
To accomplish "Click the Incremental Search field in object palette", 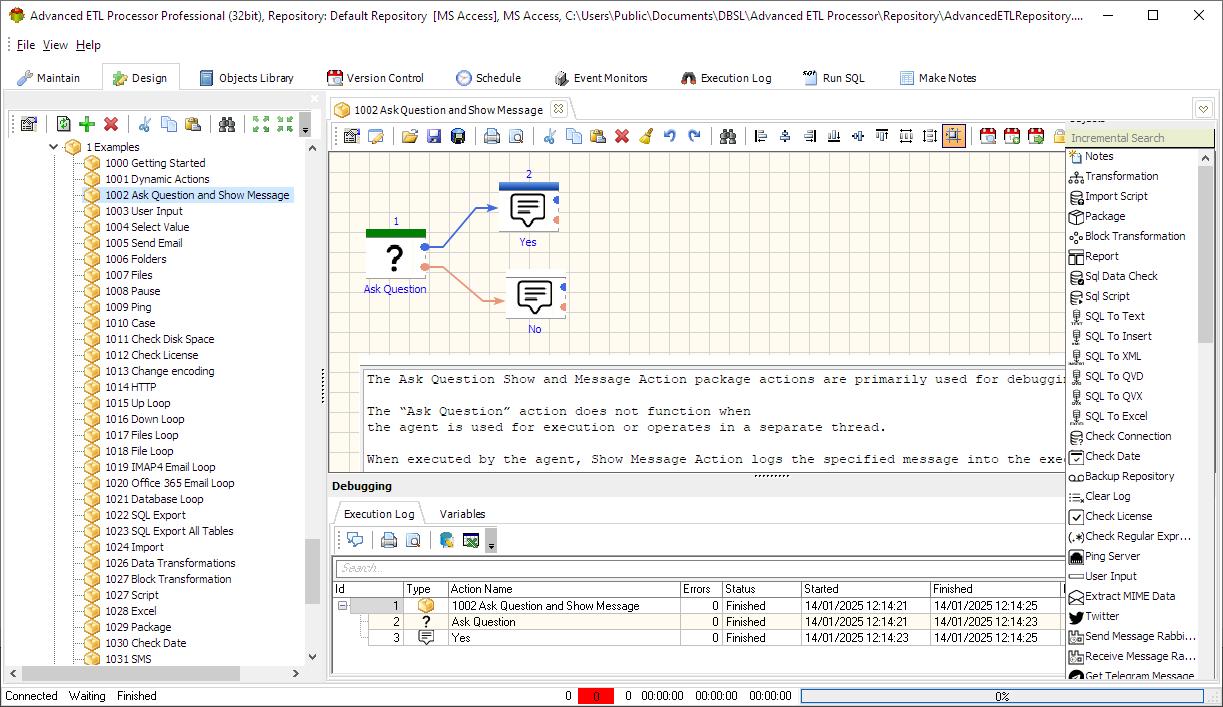I will pos(1139,138).
